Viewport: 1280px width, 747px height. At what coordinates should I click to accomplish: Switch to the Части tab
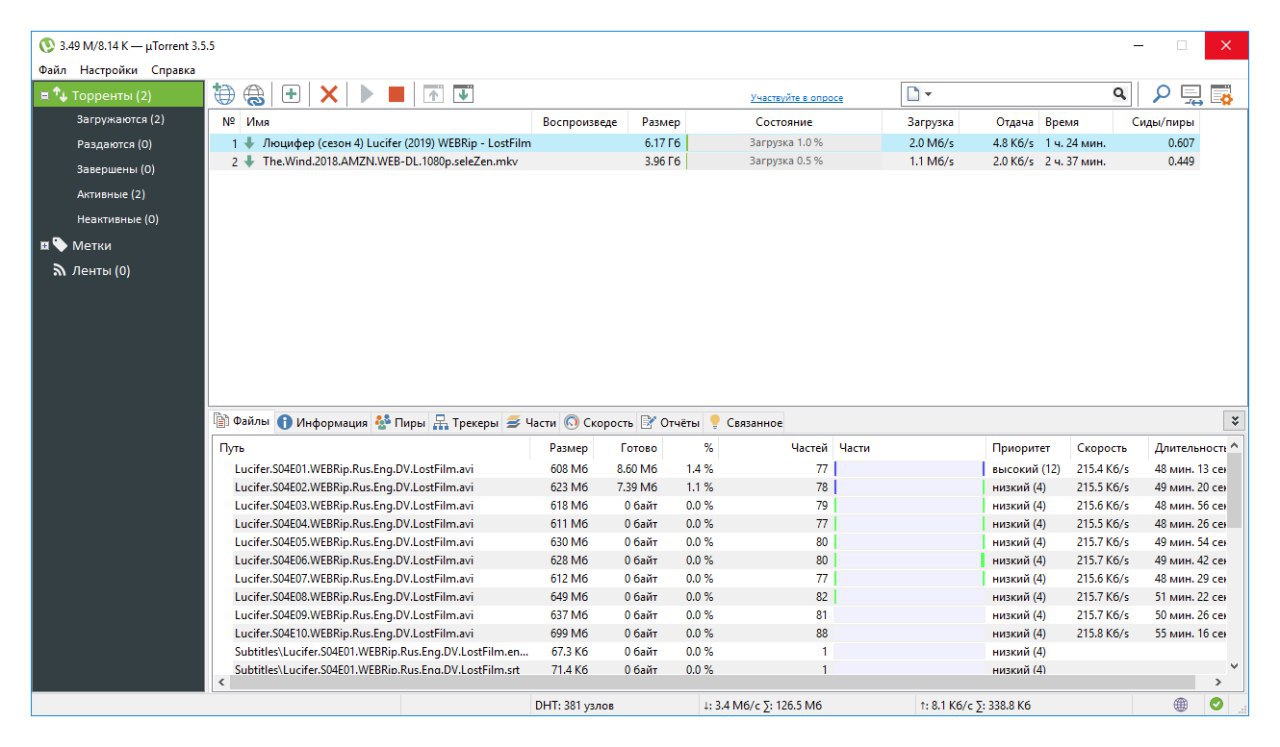pos(531,423)
